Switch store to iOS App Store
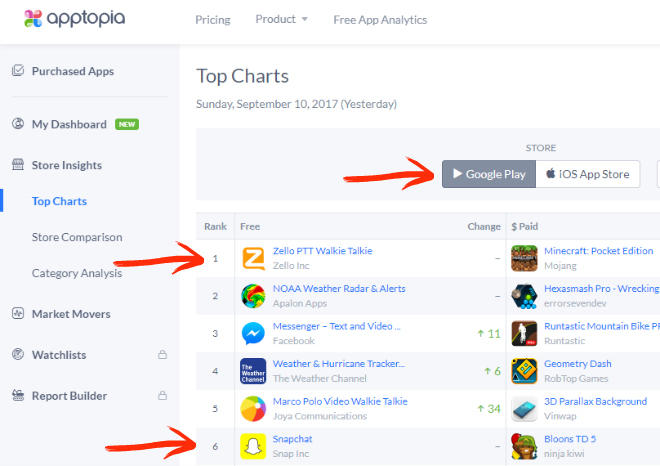The width and height of the screenshot is (660, 466). pyautogui.click(x=589, y=174)
